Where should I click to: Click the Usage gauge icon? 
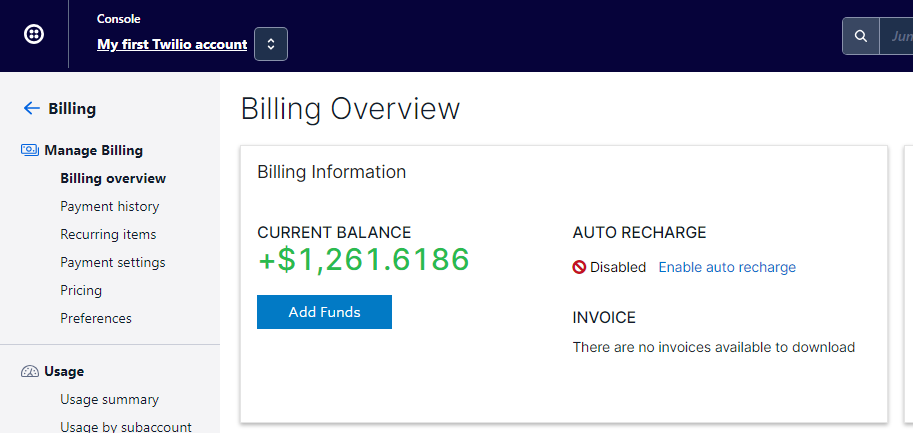pyautogui.click(x=30, y=371)
